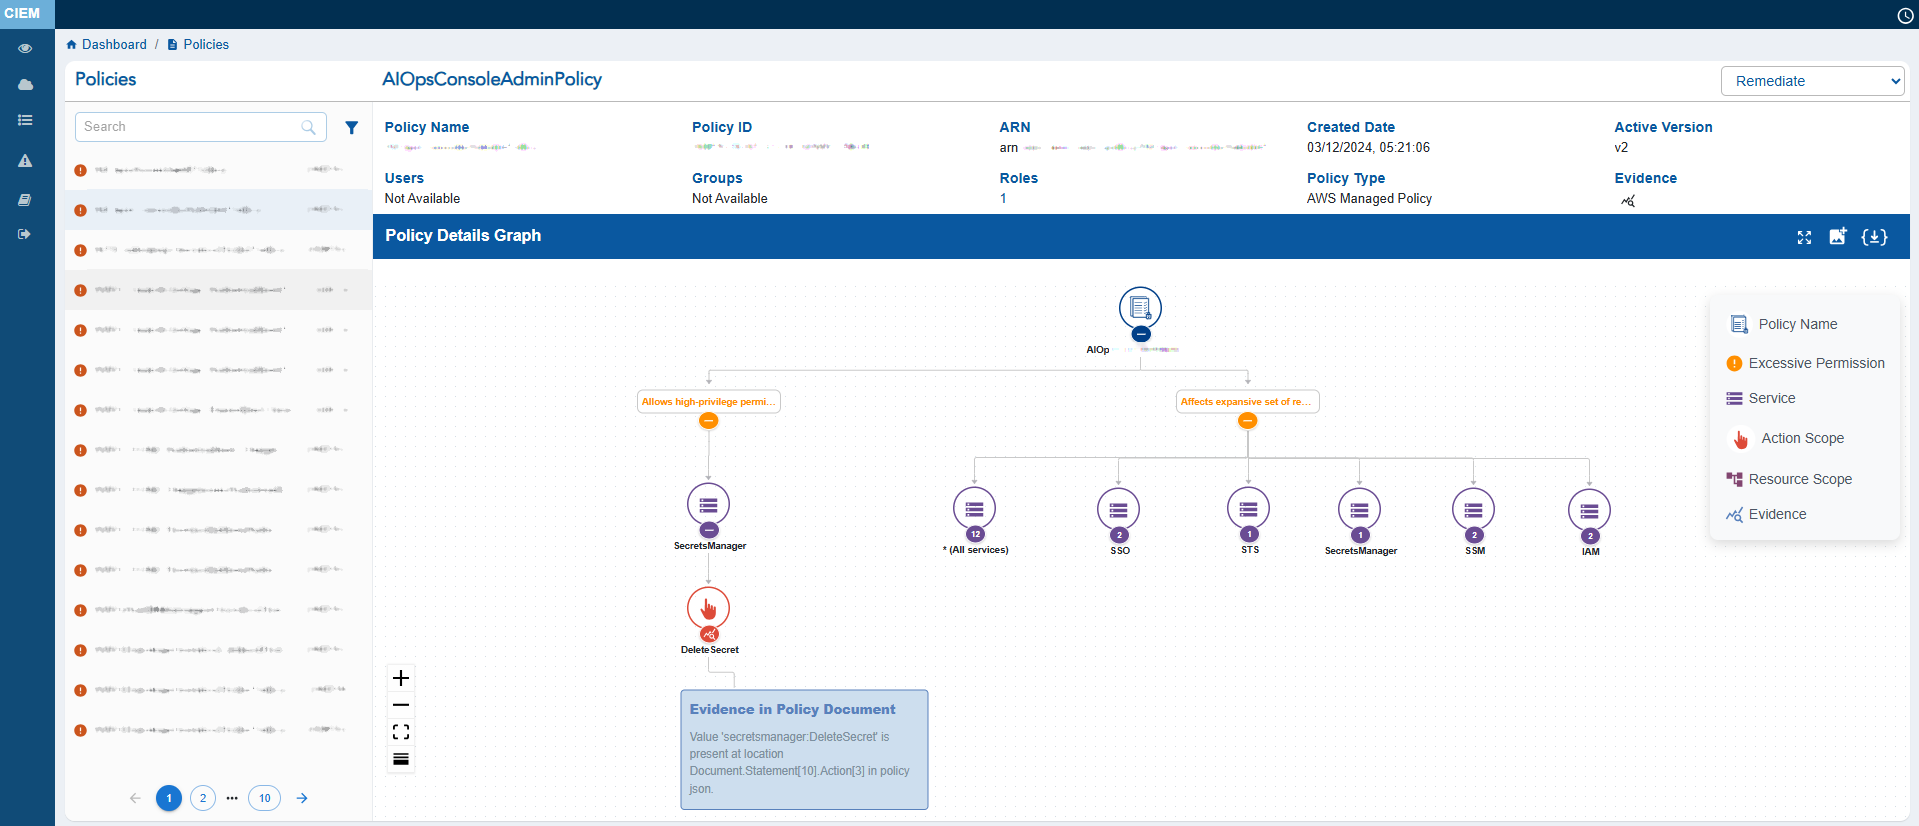Toggle the legend panel button in graph controls
The image size is (1919, 826).
click(401, 759)
